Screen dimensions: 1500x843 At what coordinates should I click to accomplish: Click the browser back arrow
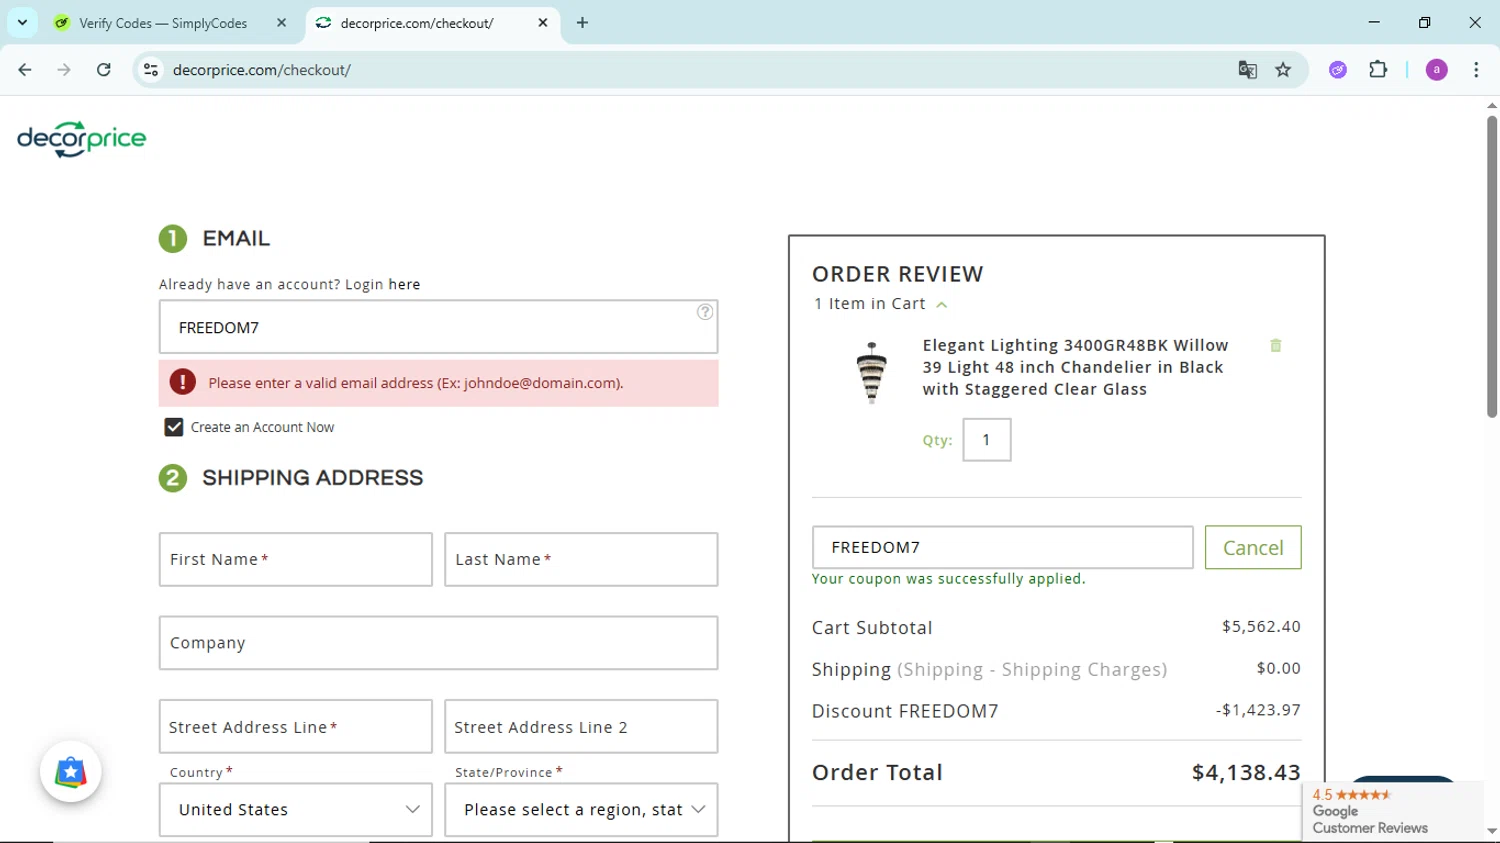pyautogui.click(x=25, y=70)
